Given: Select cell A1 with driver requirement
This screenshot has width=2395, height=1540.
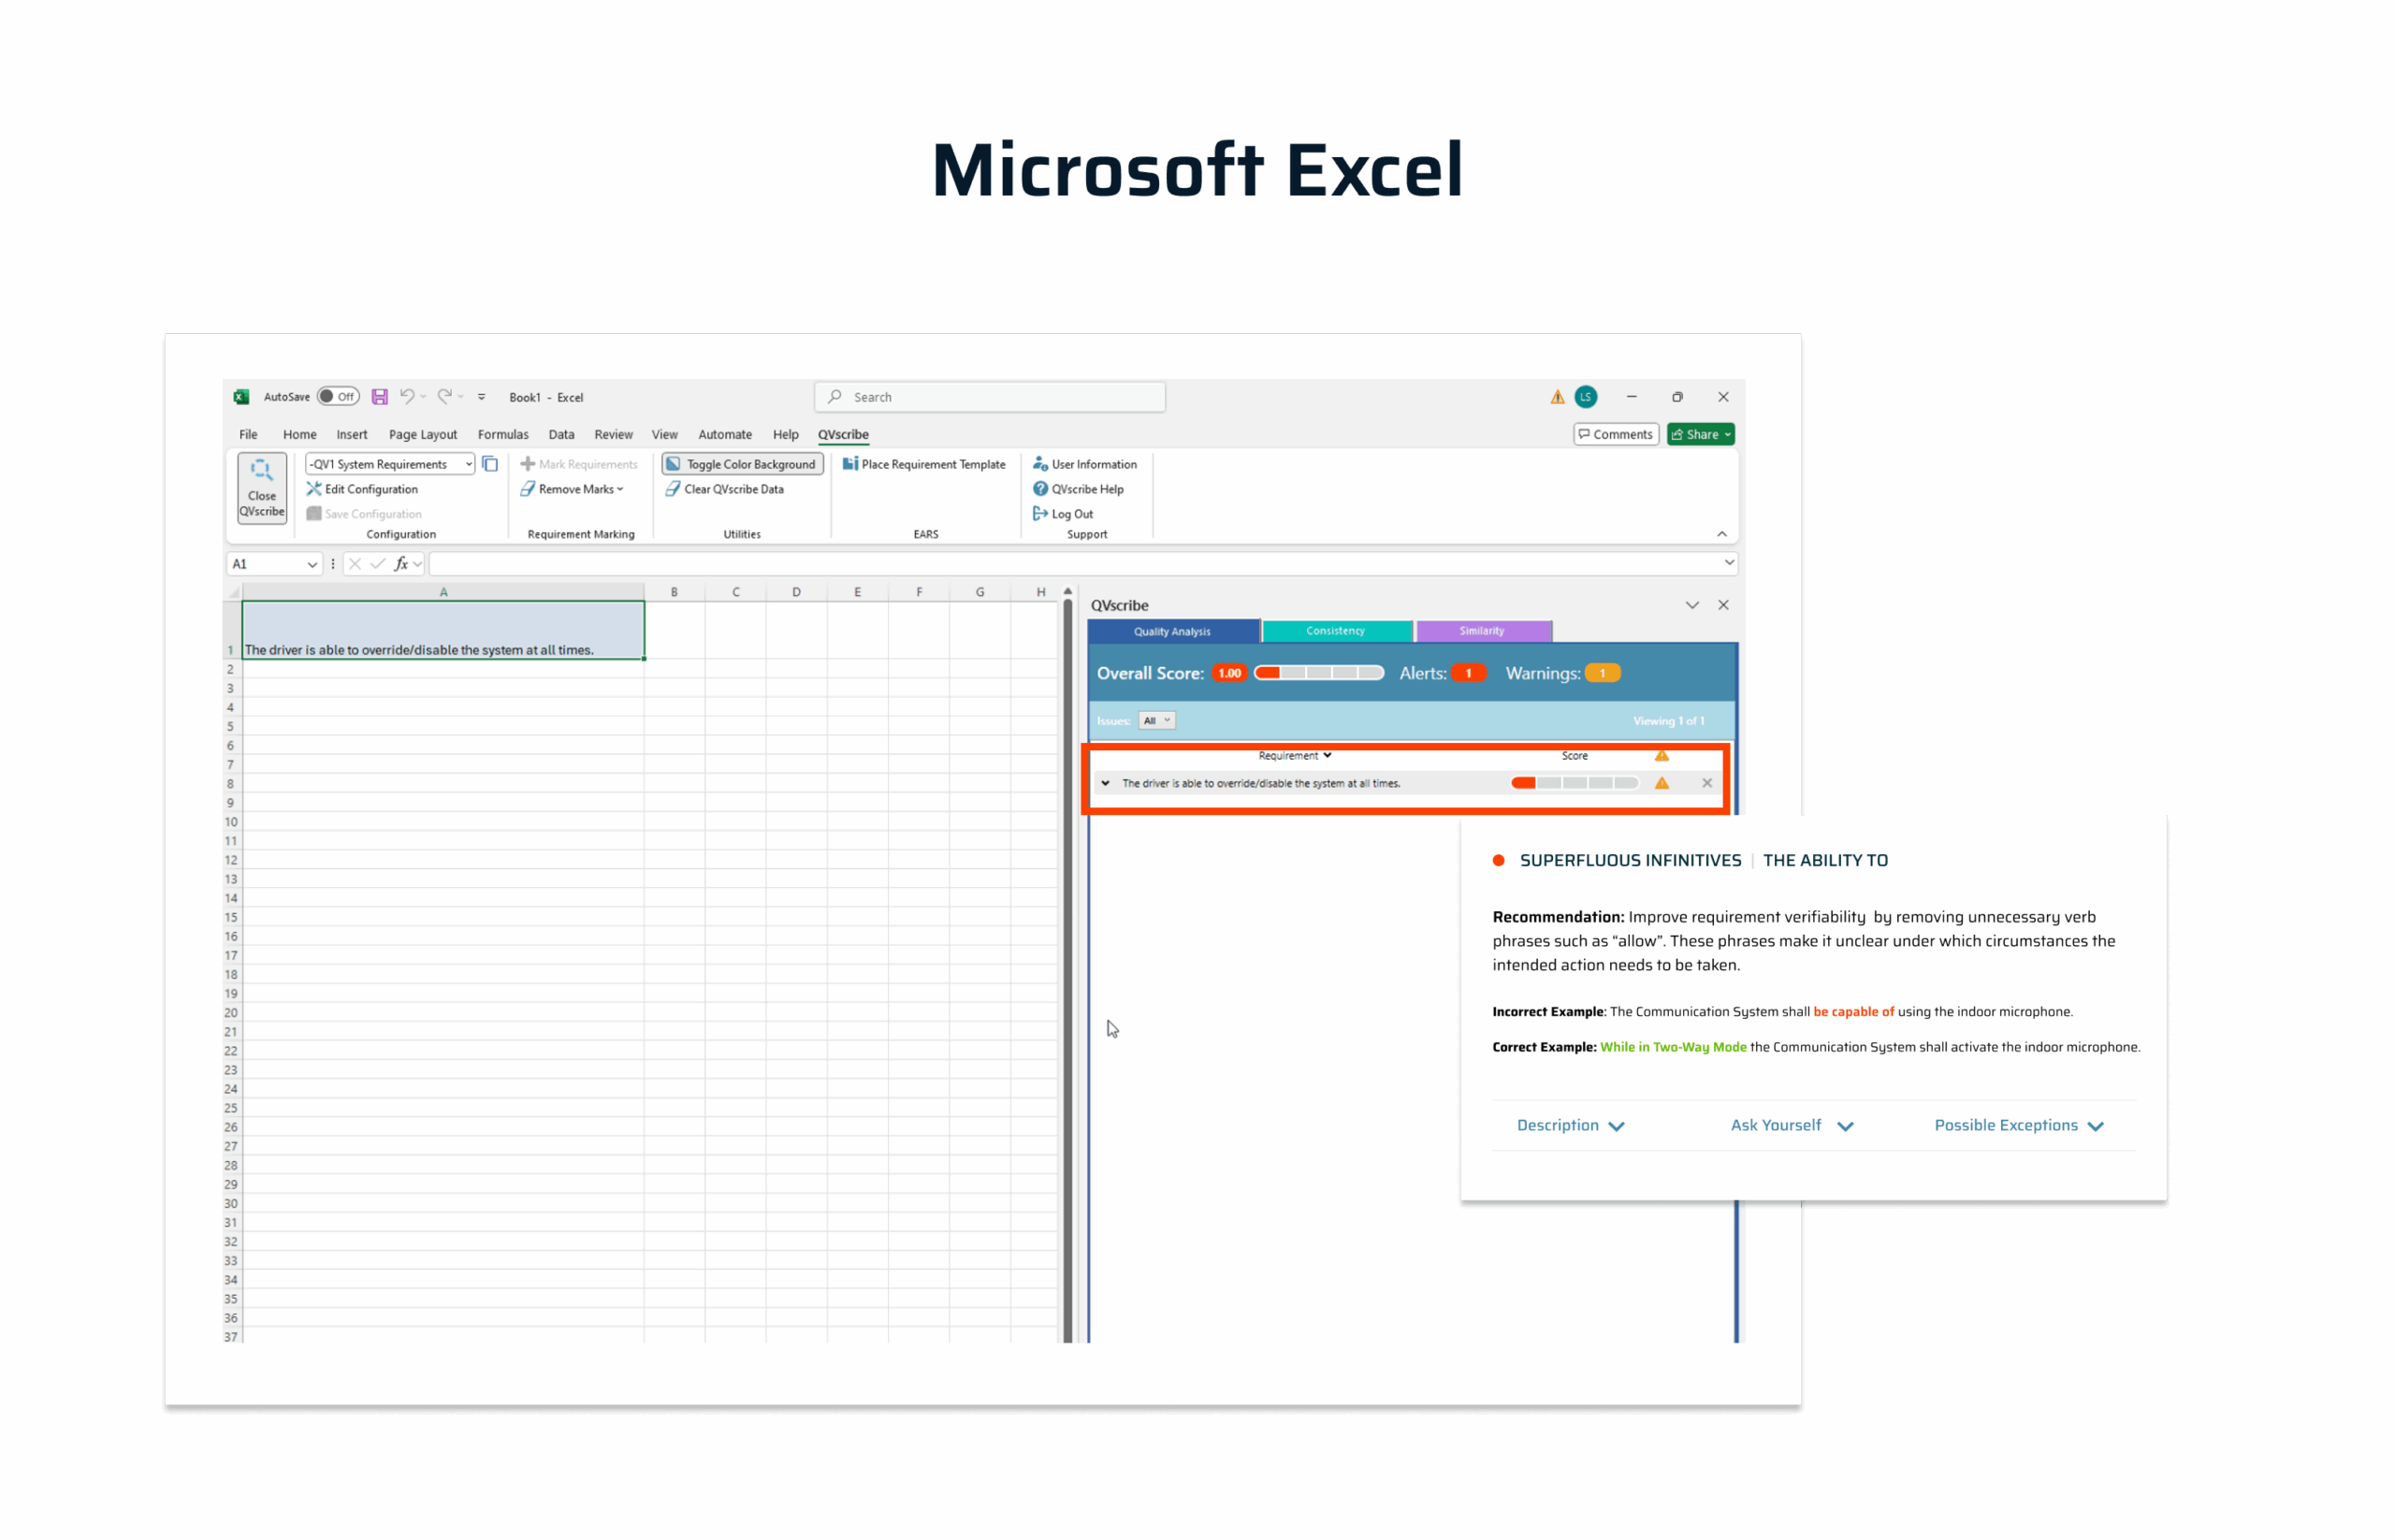Looking at the screenshot, I should [443, 630].
